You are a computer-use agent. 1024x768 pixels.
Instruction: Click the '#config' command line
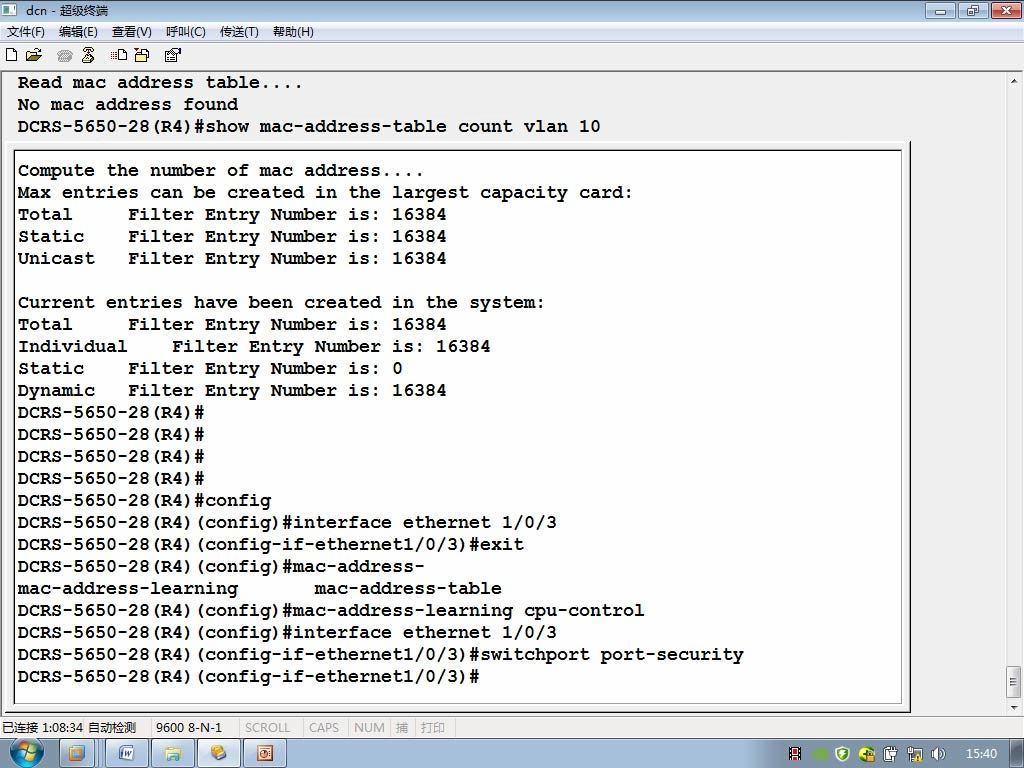[x=144, y=500]
